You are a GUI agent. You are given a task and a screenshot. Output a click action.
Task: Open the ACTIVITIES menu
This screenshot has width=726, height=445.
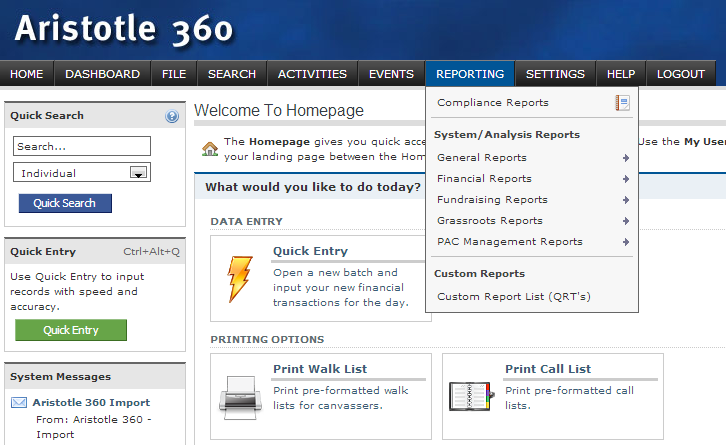coord(313,74)
